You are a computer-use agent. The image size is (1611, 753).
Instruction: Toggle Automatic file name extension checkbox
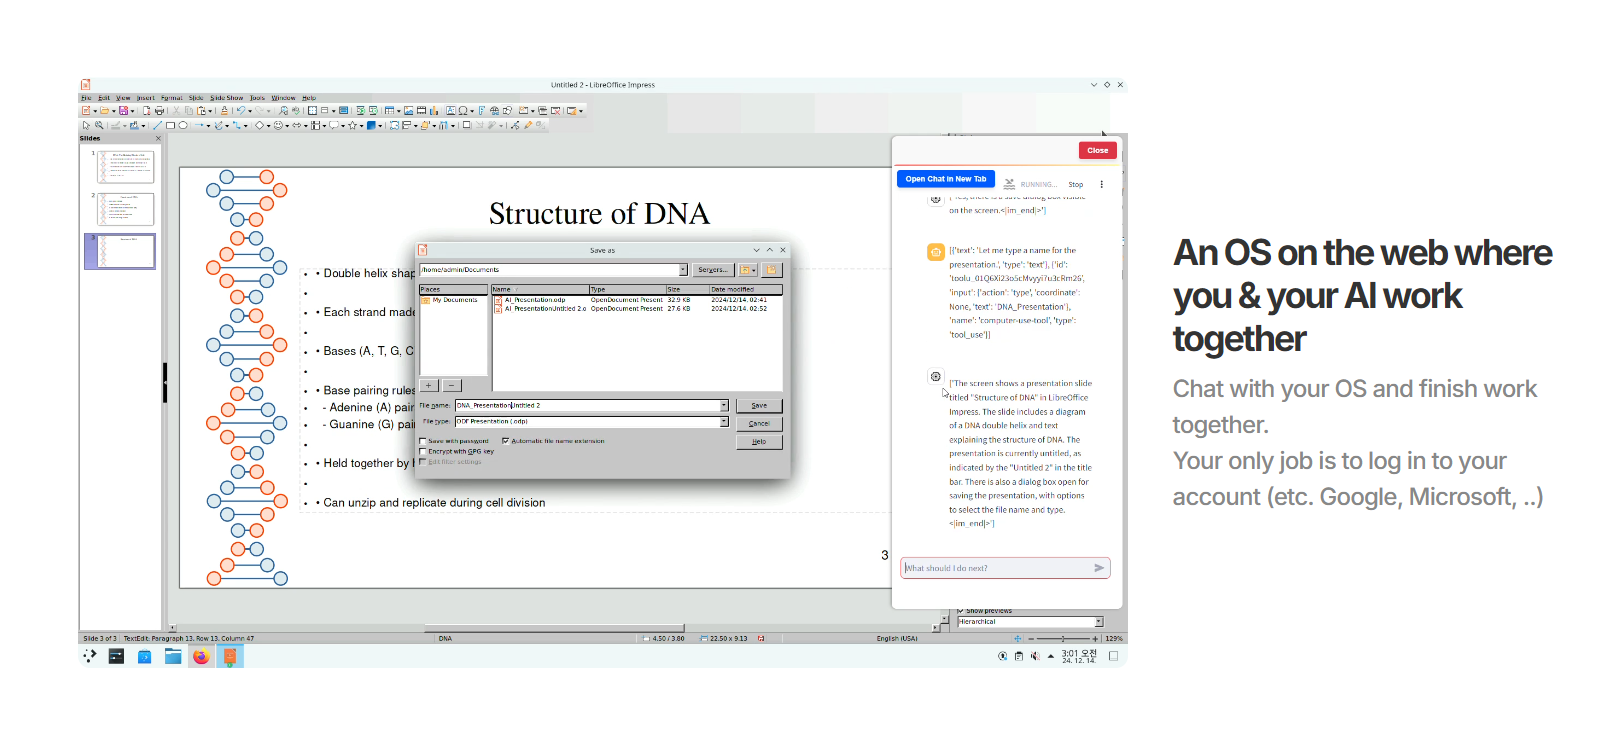click(506, 441)
